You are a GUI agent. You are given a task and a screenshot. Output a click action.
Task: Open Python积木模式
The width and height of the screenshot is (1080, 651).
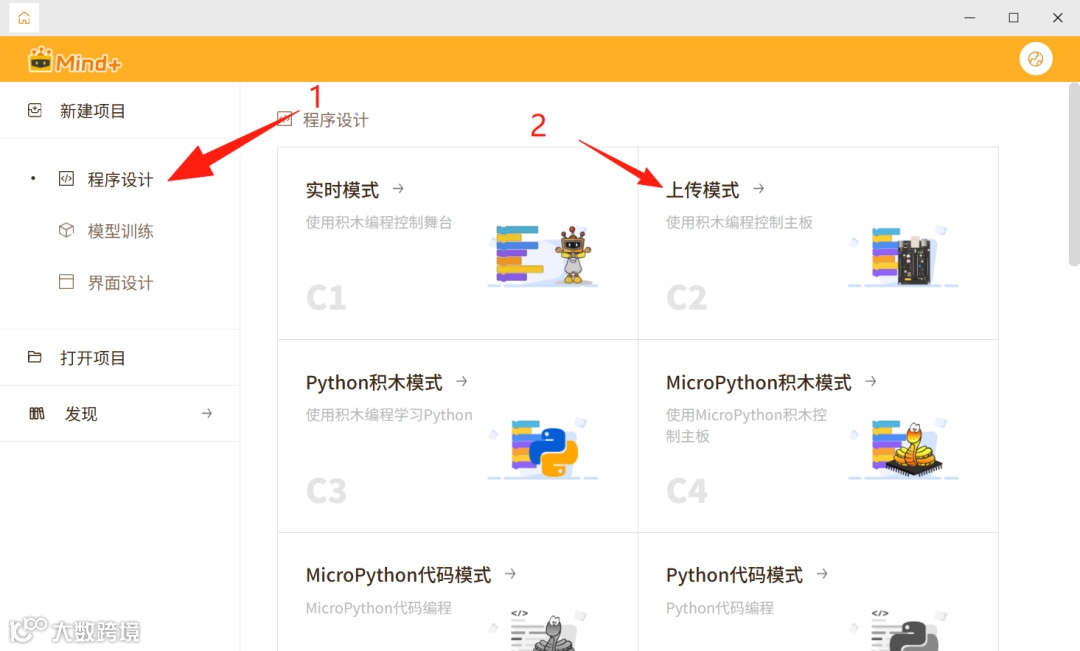pos(374,382)
